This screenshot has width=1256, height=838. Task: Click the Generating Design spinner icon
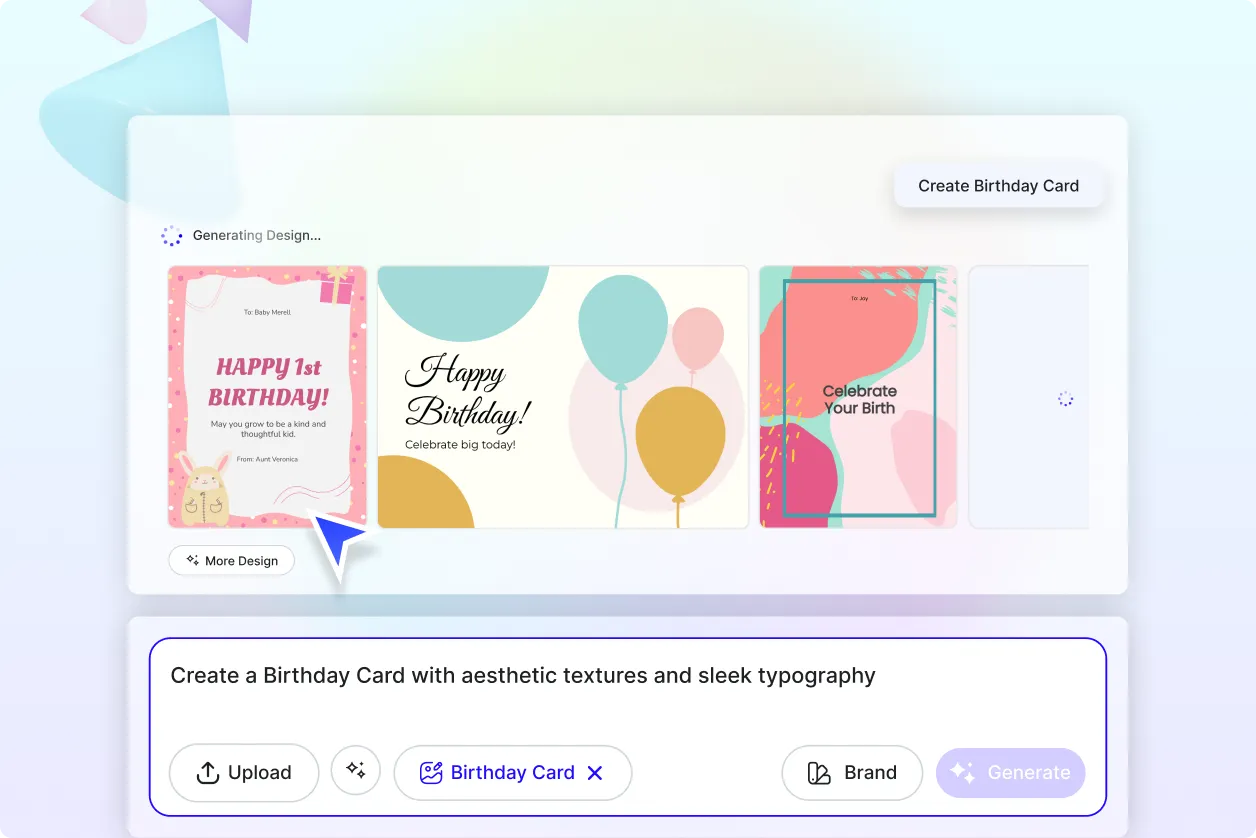[x=171, y=234]
